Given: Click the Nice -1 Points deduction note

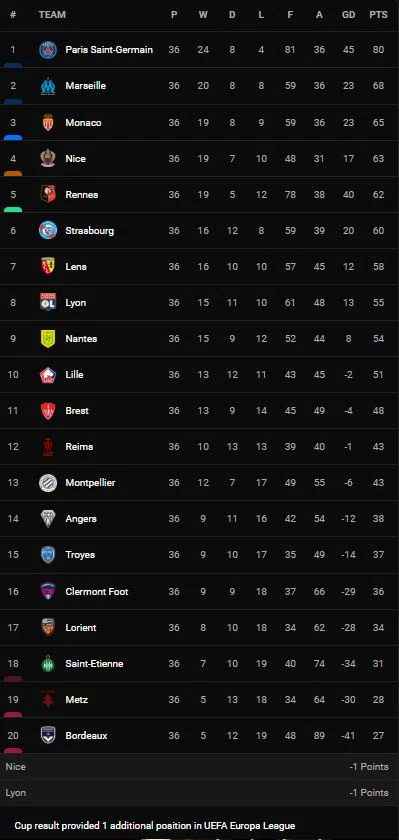Looking at the screenshot, I should click(x=199, y=767).
